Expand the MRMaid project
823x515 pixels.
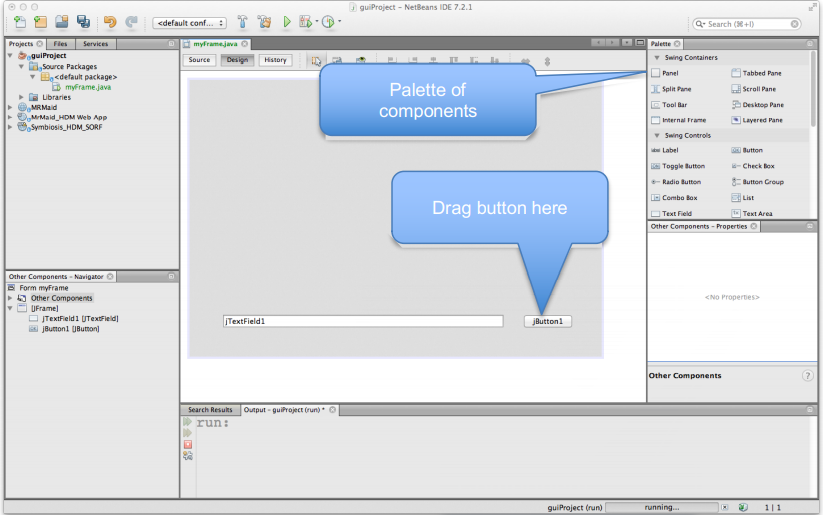(x=10, y=107)
